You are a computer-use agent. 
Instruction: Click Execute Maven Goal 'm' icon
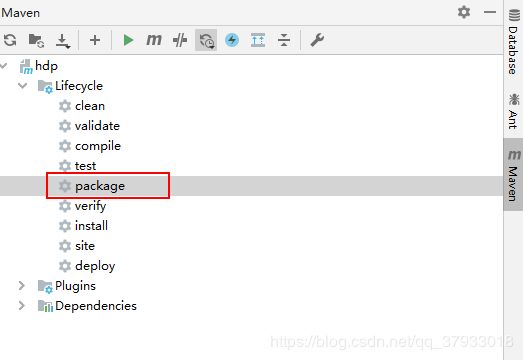pyautogui.click(x=154, y=40)
